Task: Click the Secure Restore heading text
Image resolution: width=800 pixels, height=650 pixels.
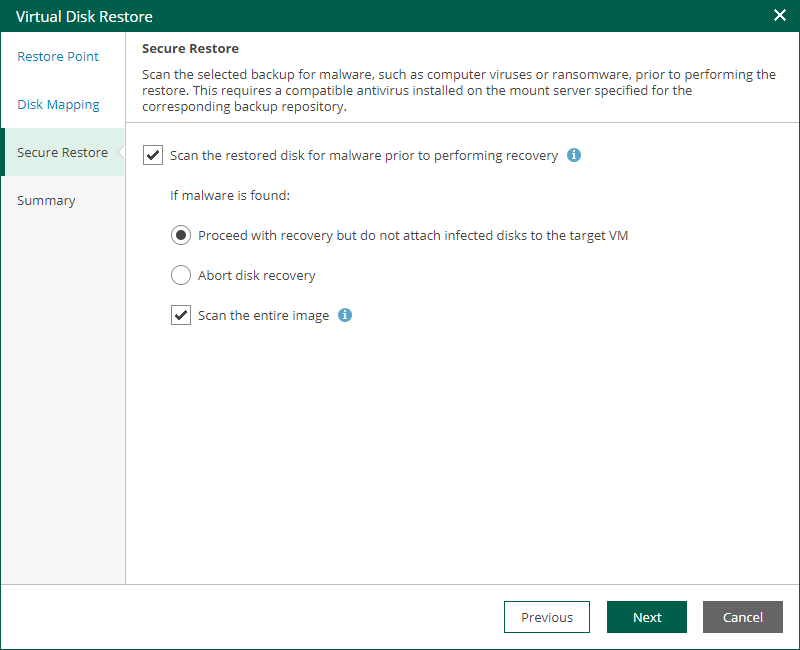Action: (190, 48)
